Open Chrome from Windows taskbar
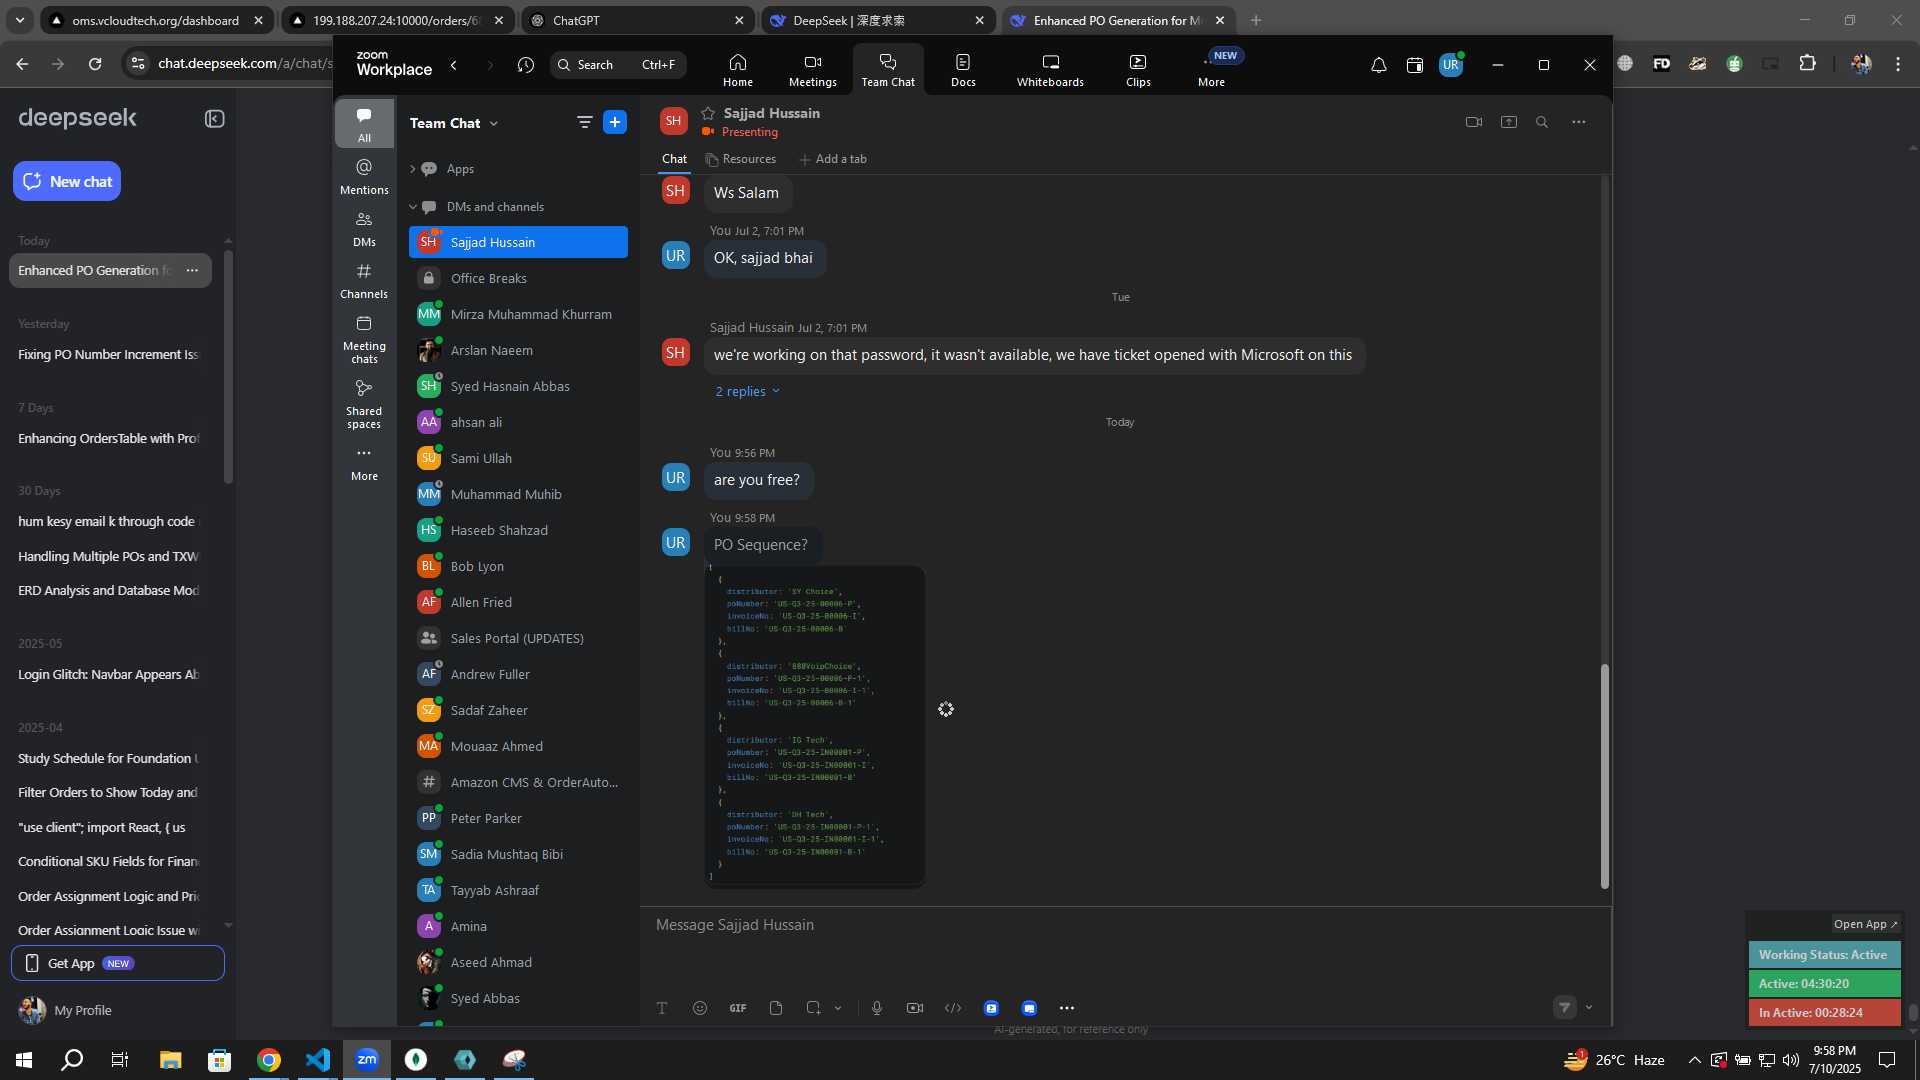Viewport: 1920px width, 1080px height. click(x=268, y=1060)
